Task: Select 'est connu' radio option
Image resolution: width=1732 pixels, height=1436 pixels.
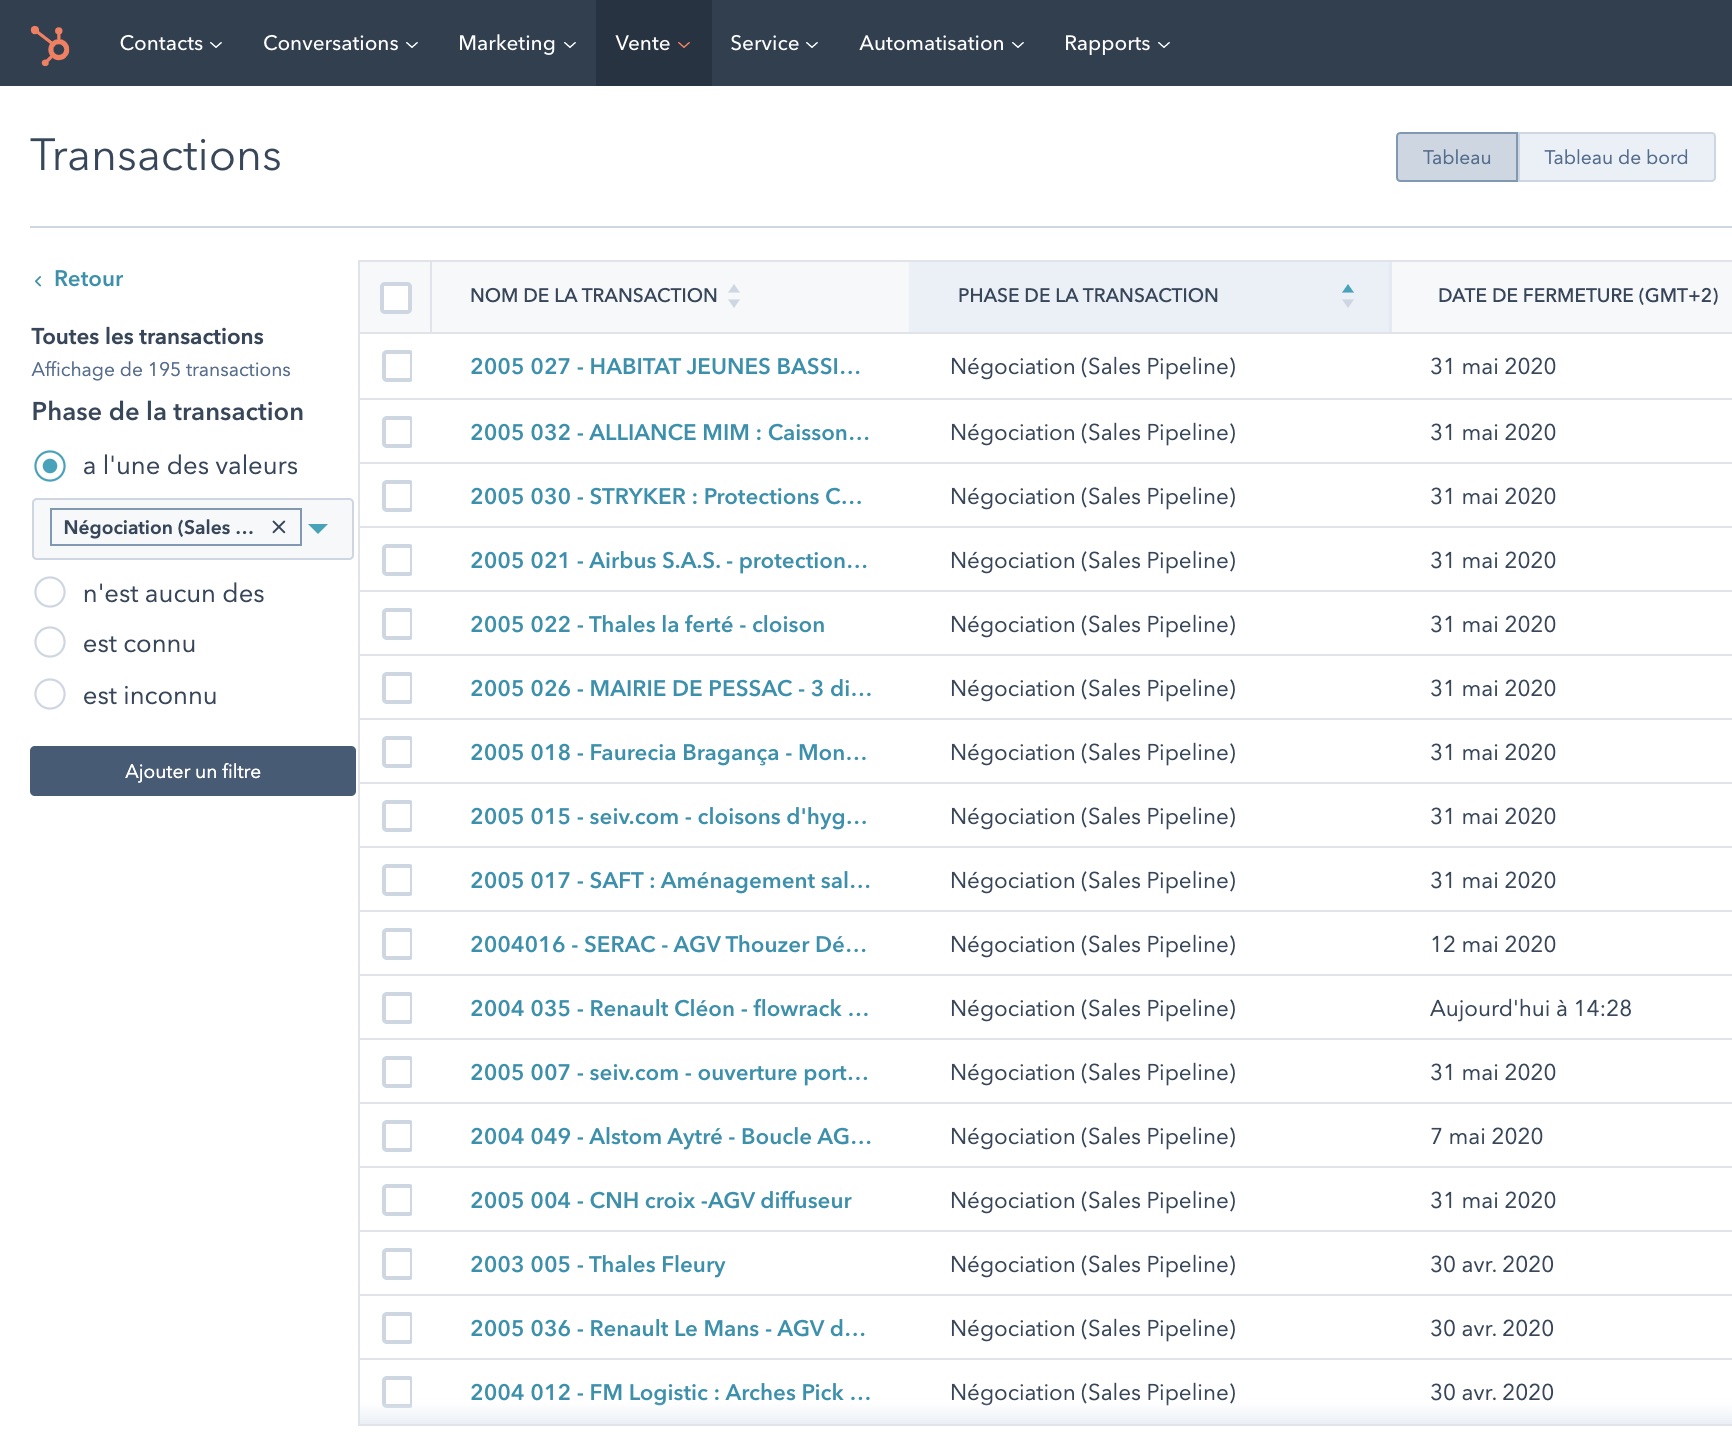Action: [50, 642]
